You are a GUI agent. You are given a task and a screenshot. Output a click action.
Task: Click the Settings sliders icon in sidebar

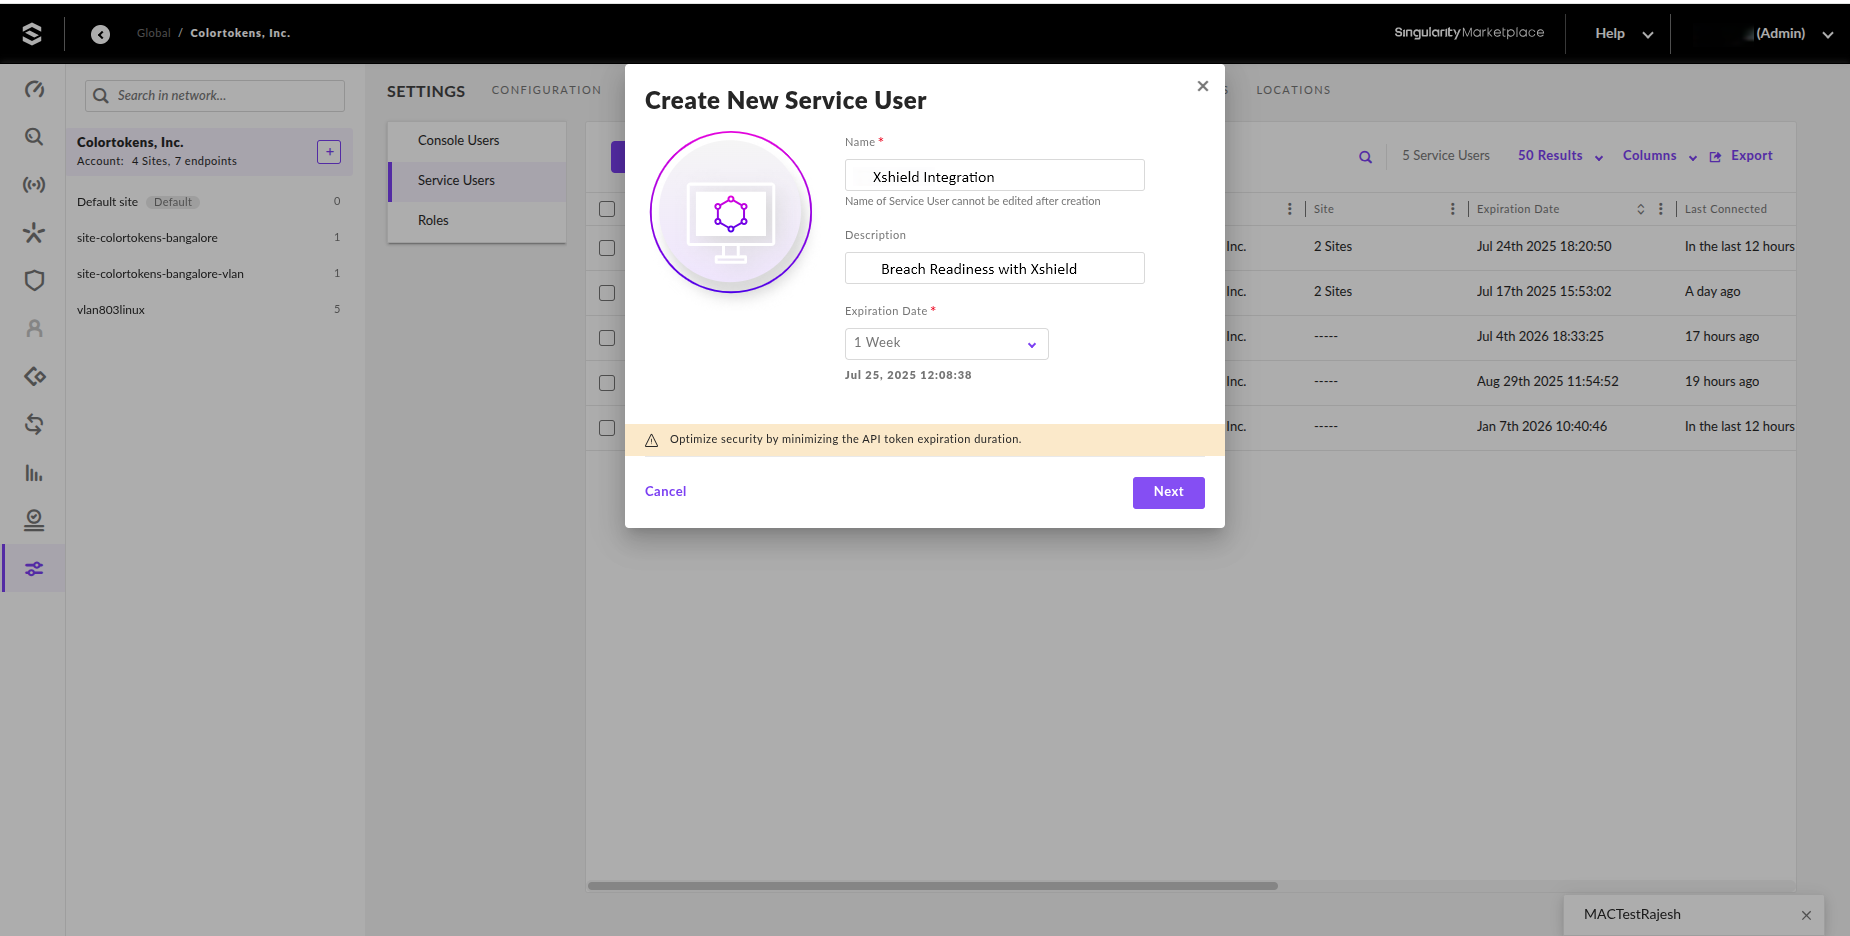click(x=34, y=569)
